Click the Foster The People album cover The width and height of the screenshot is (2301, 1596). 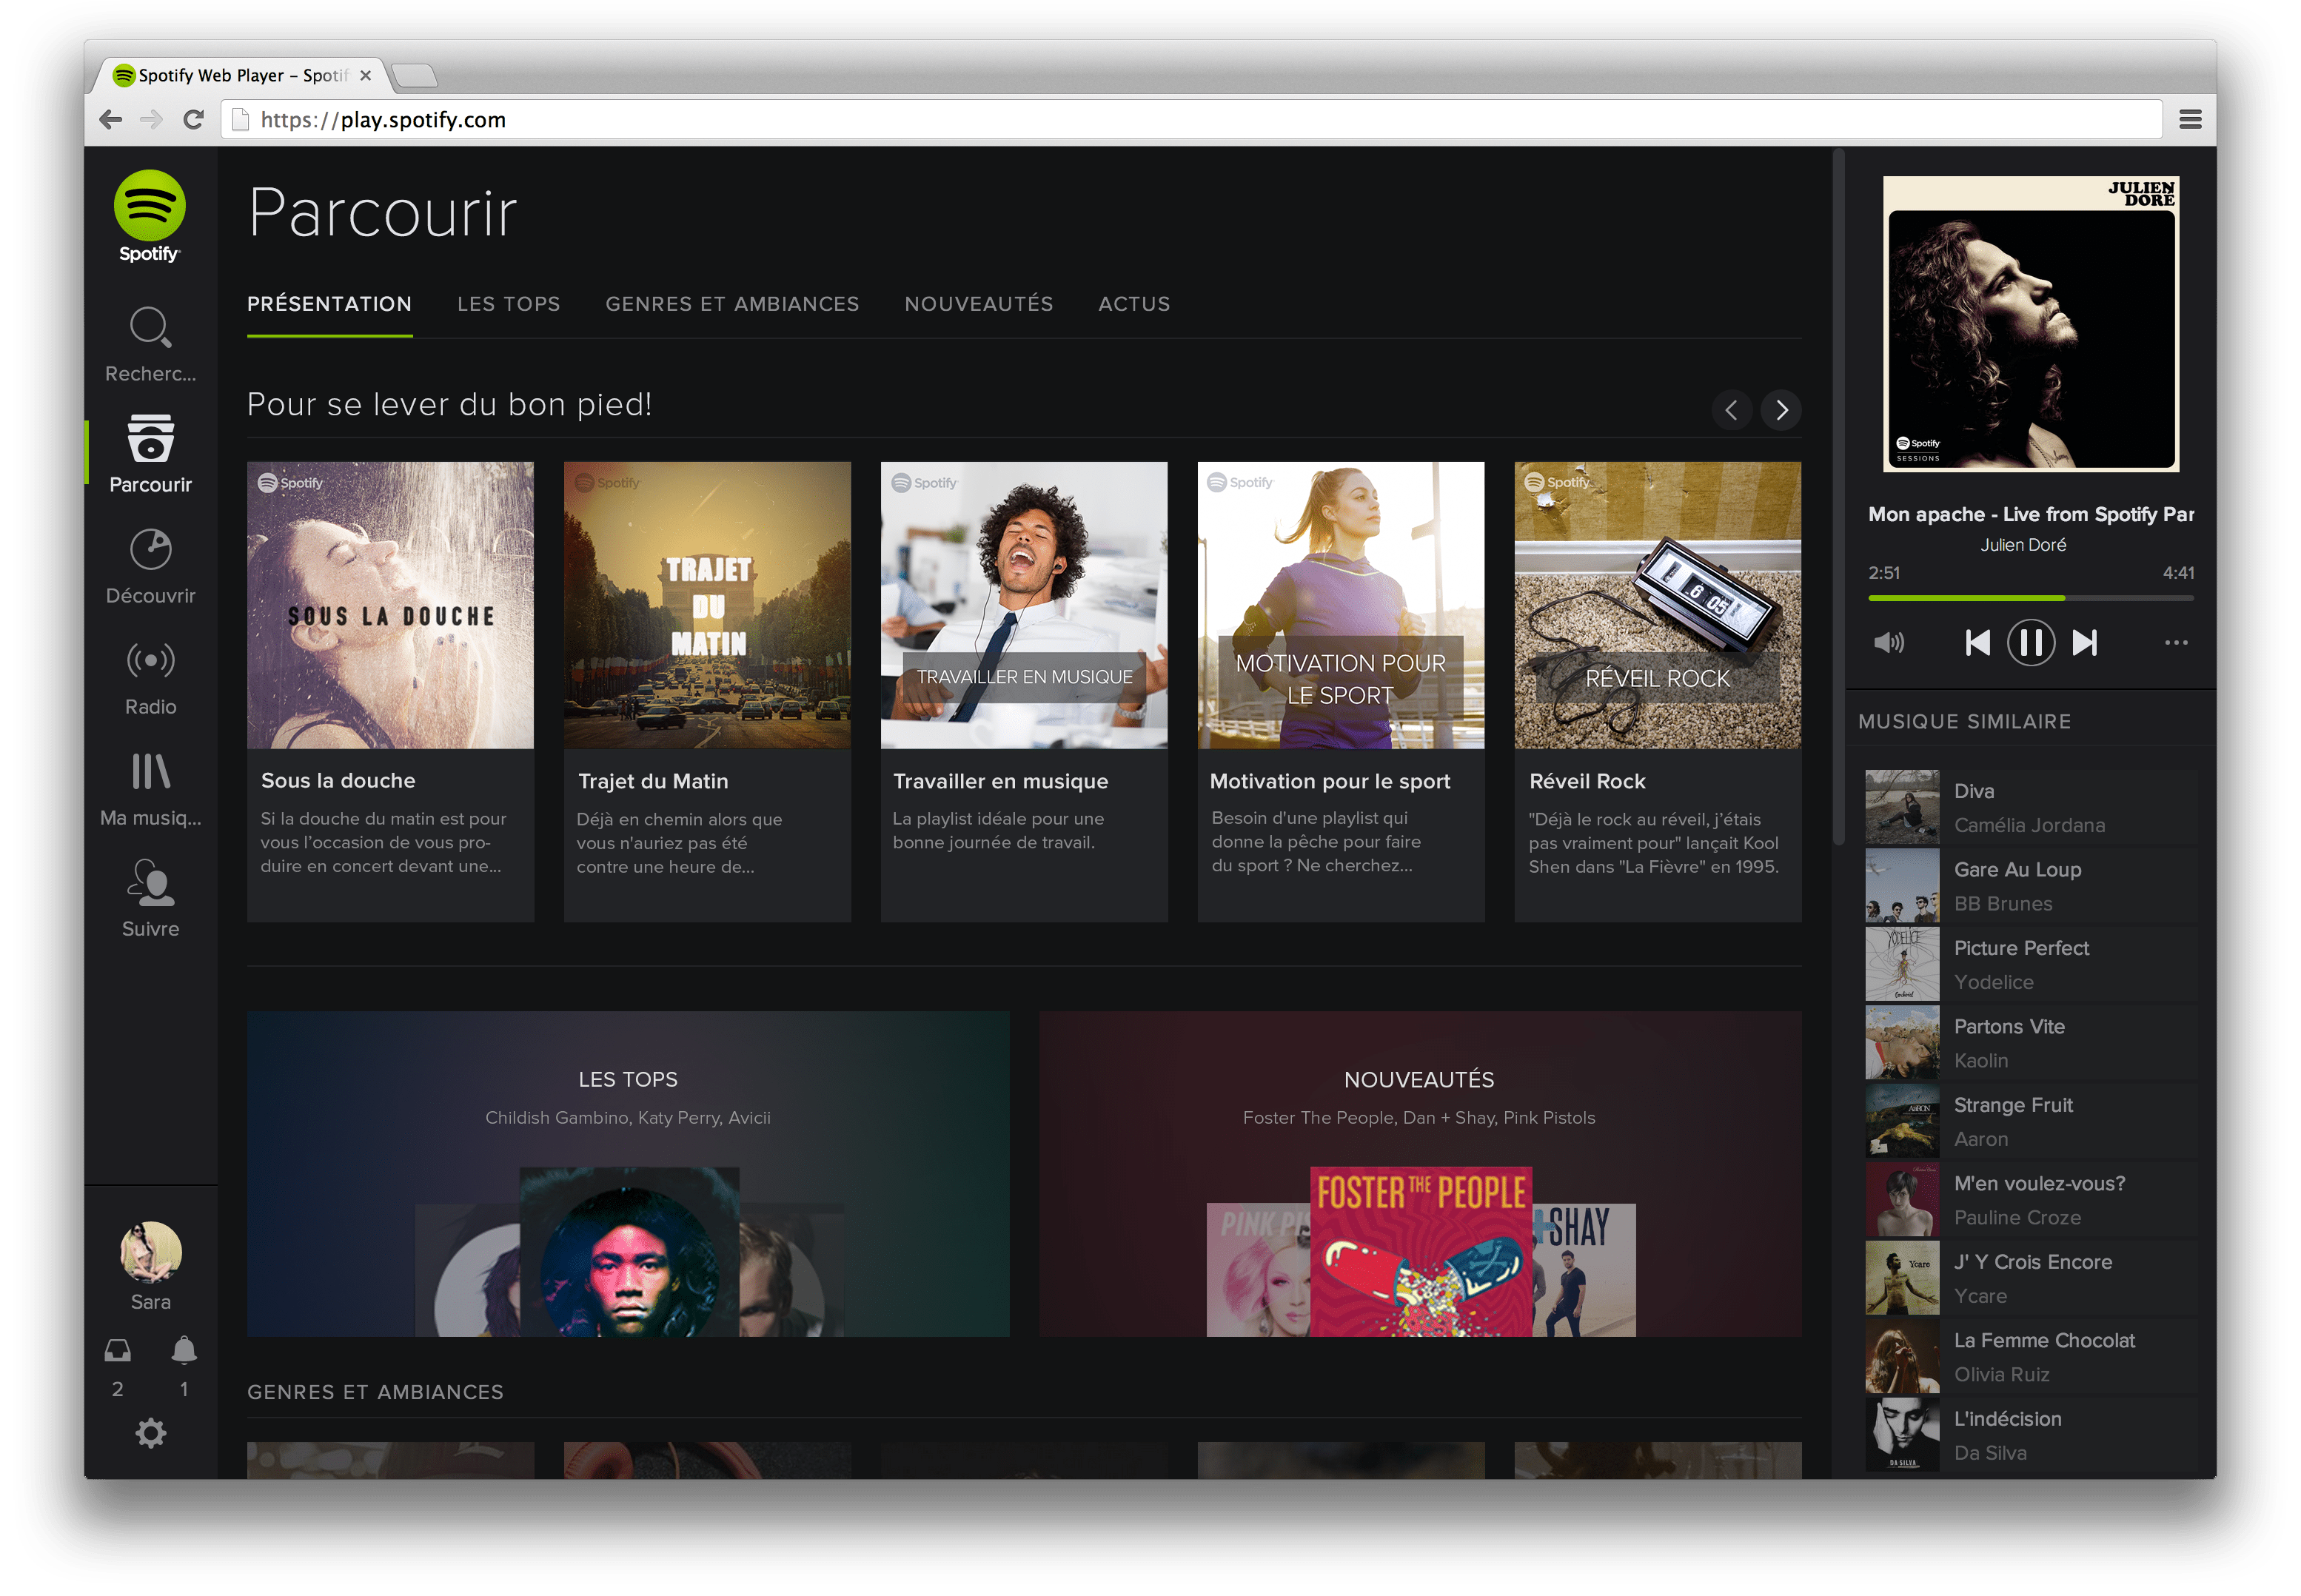coord(1420,1251)
